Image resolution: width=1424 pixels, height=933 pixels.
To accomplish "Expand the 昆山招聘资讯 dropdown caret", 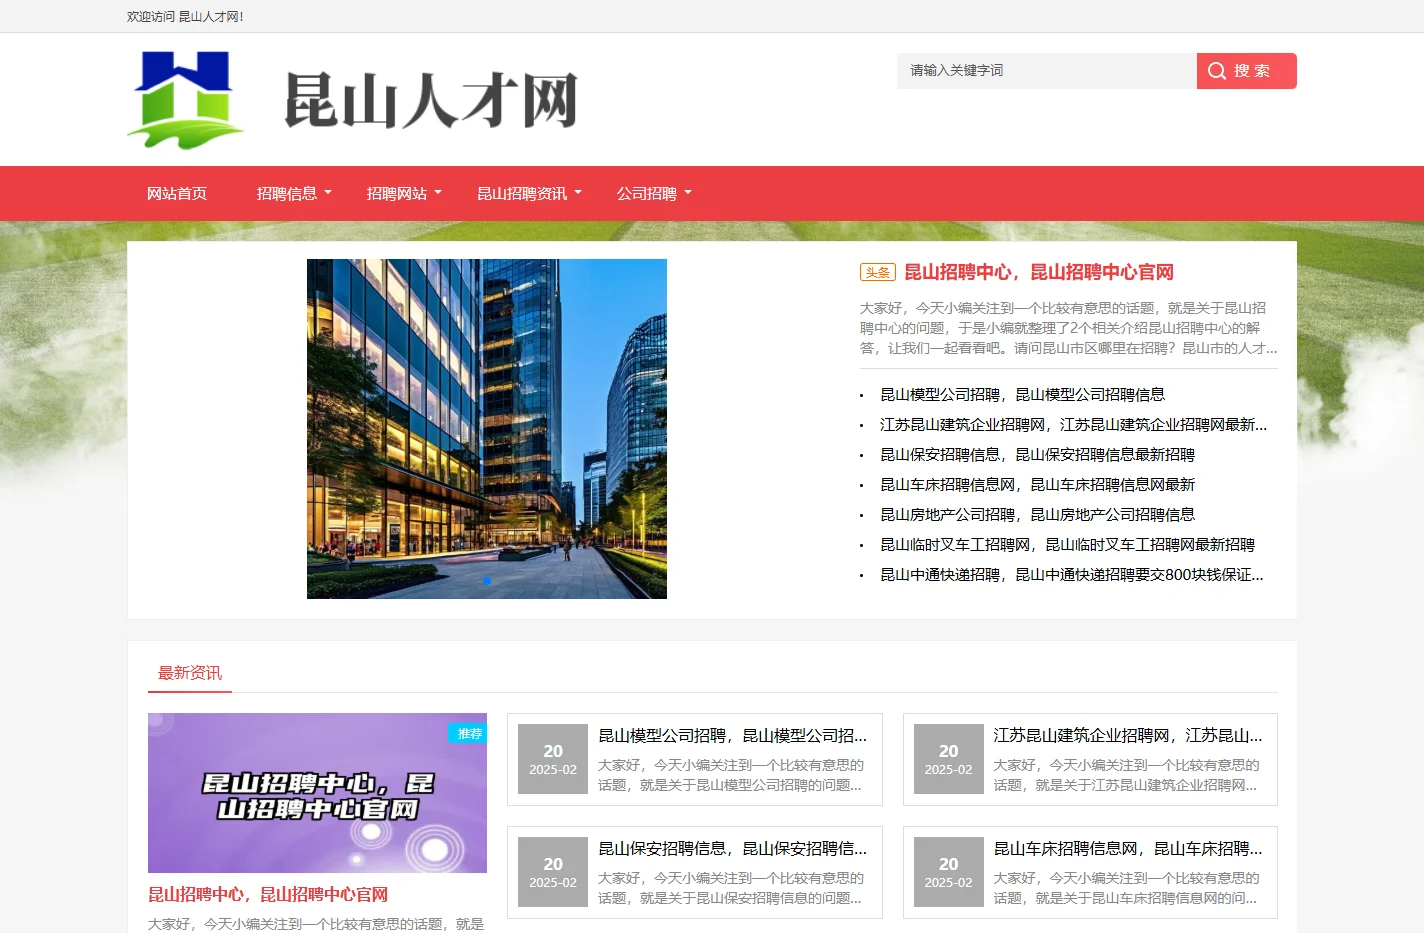I will click(578, 193).
